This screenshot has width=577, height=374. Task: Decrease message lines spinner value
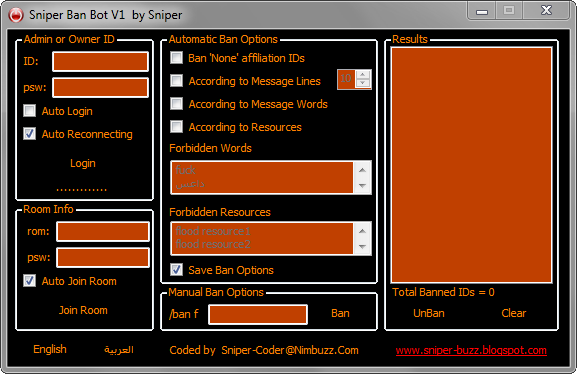(363, 83)
